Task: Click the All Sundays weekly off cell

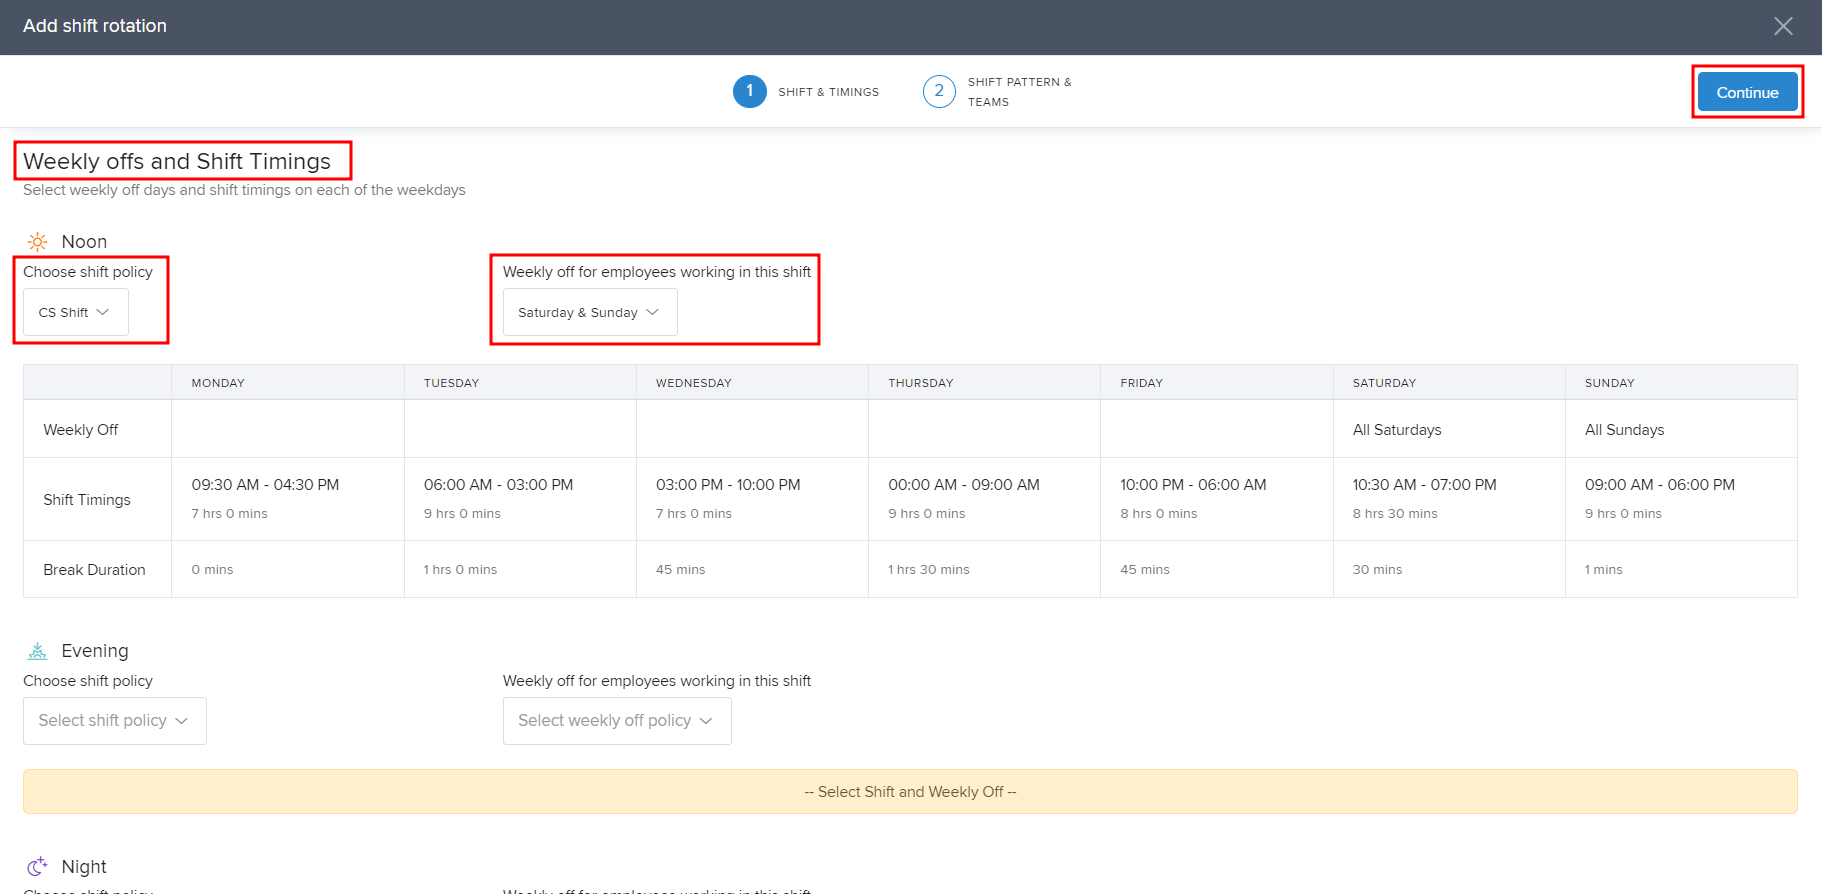Action: click(1624, 430)
